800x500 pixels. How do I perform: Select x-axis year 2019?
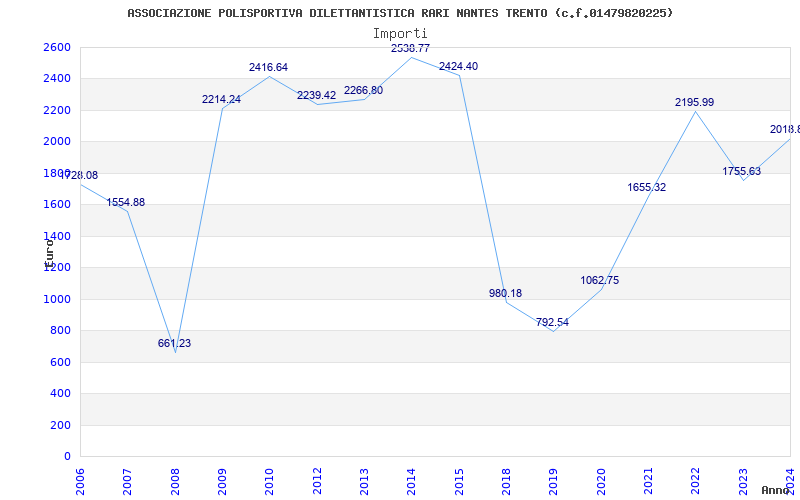pos(554,482)
